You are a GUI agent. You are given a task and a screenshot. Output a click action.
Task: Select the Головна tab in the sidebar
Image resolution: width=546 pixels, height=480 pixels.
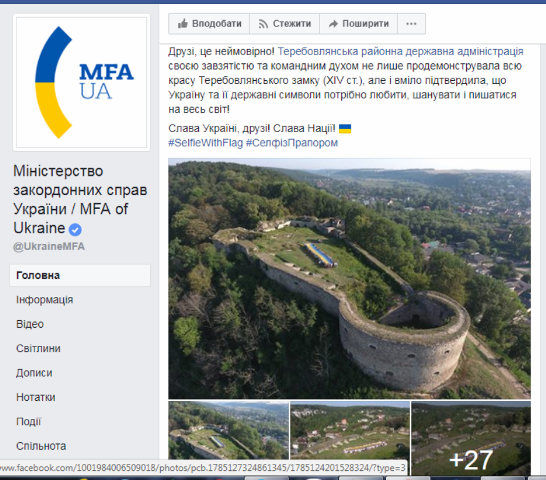pyautogui.click(x=80, y=275)
